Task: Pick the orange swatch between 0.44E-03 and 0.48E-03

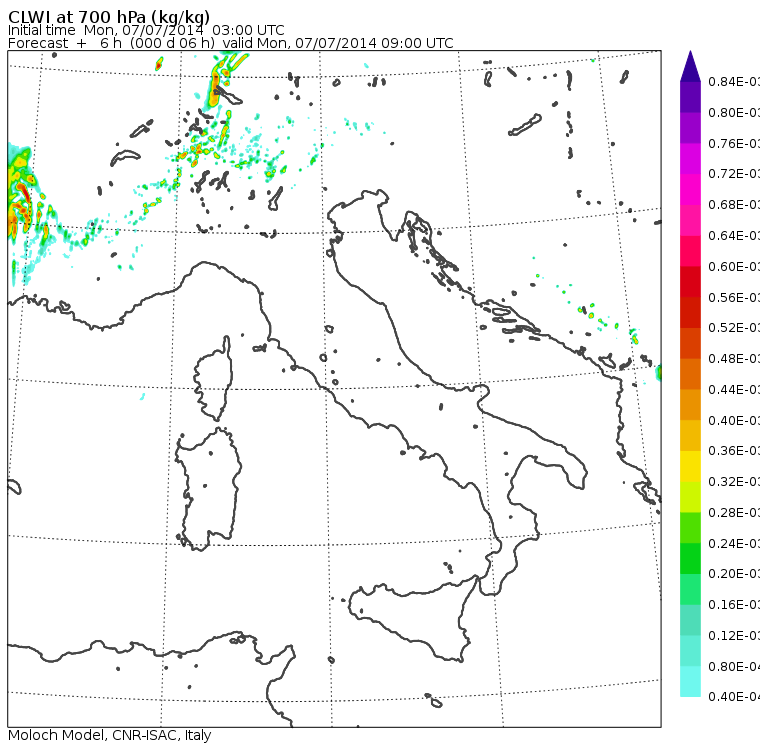Action: tap(690, 374)
